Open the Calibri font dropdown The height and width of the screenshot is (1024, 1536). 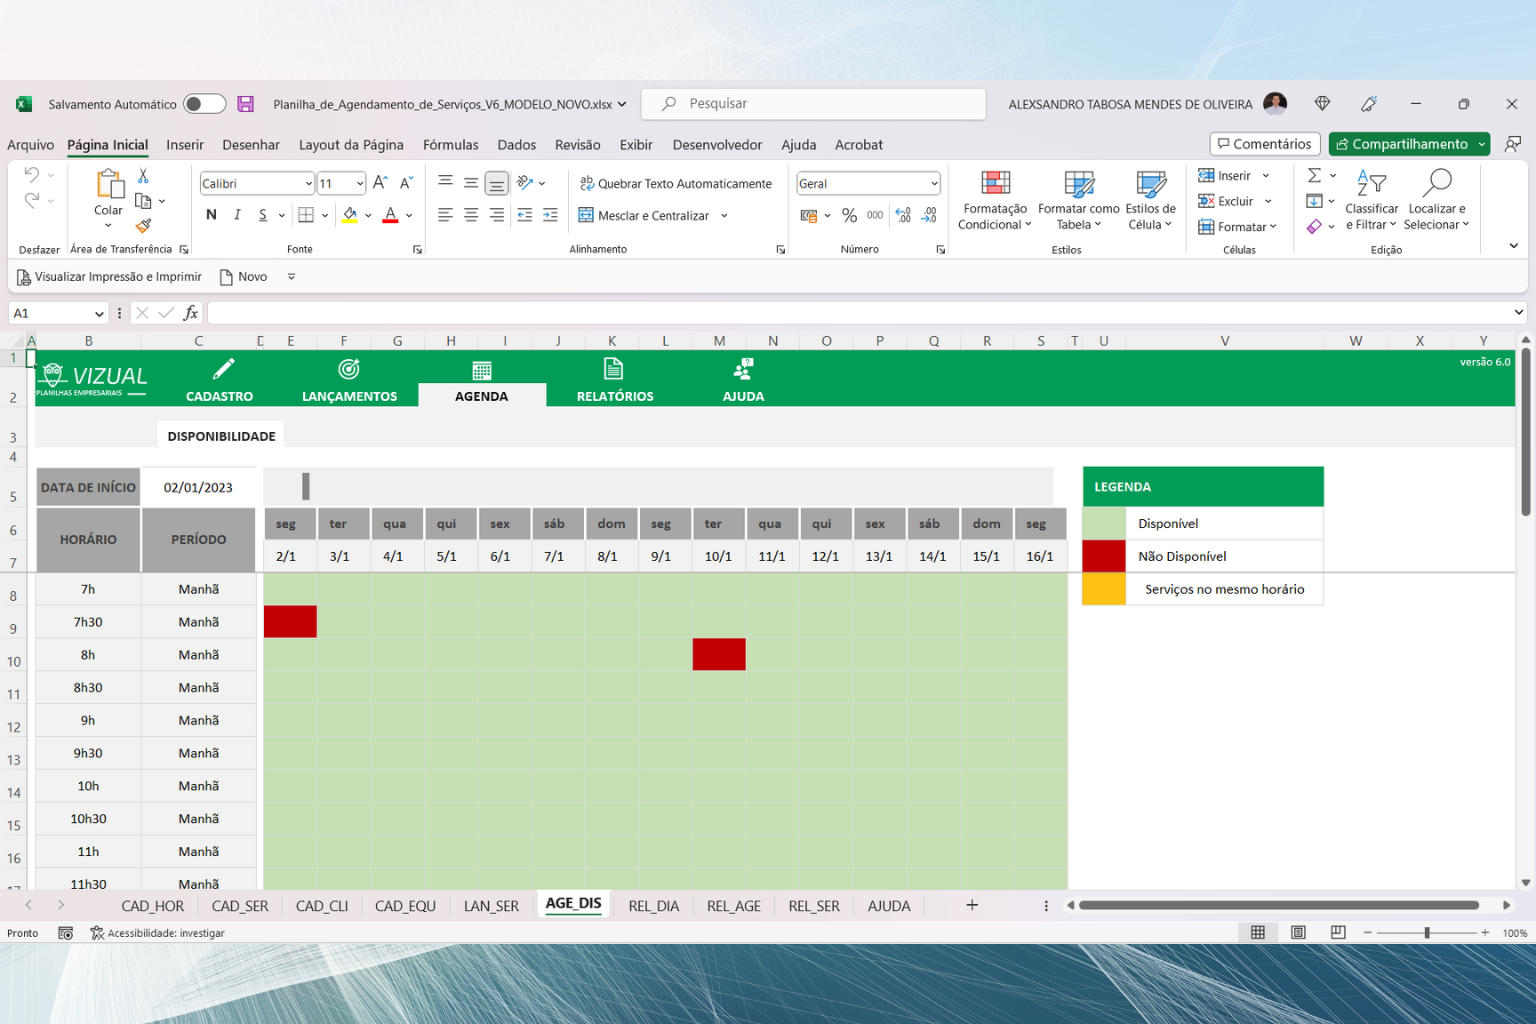coord(308,183)
